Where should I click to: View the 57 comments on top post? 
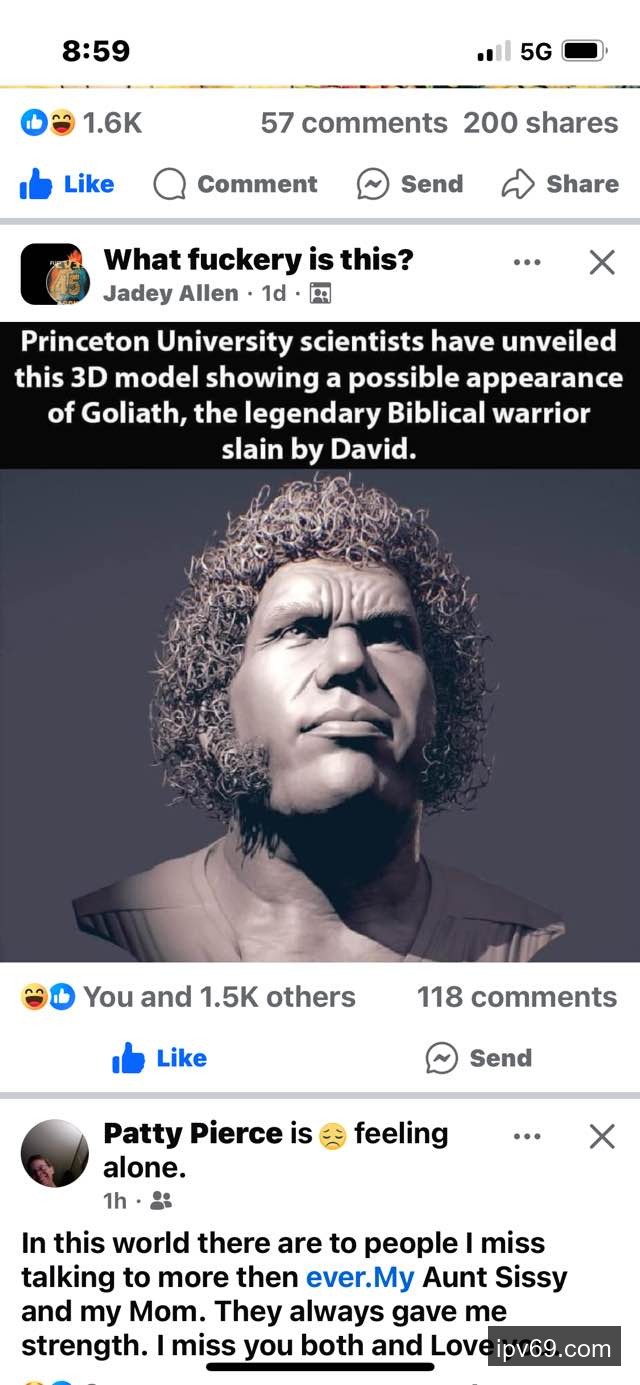pyautogui.click(x=354, y=123)
